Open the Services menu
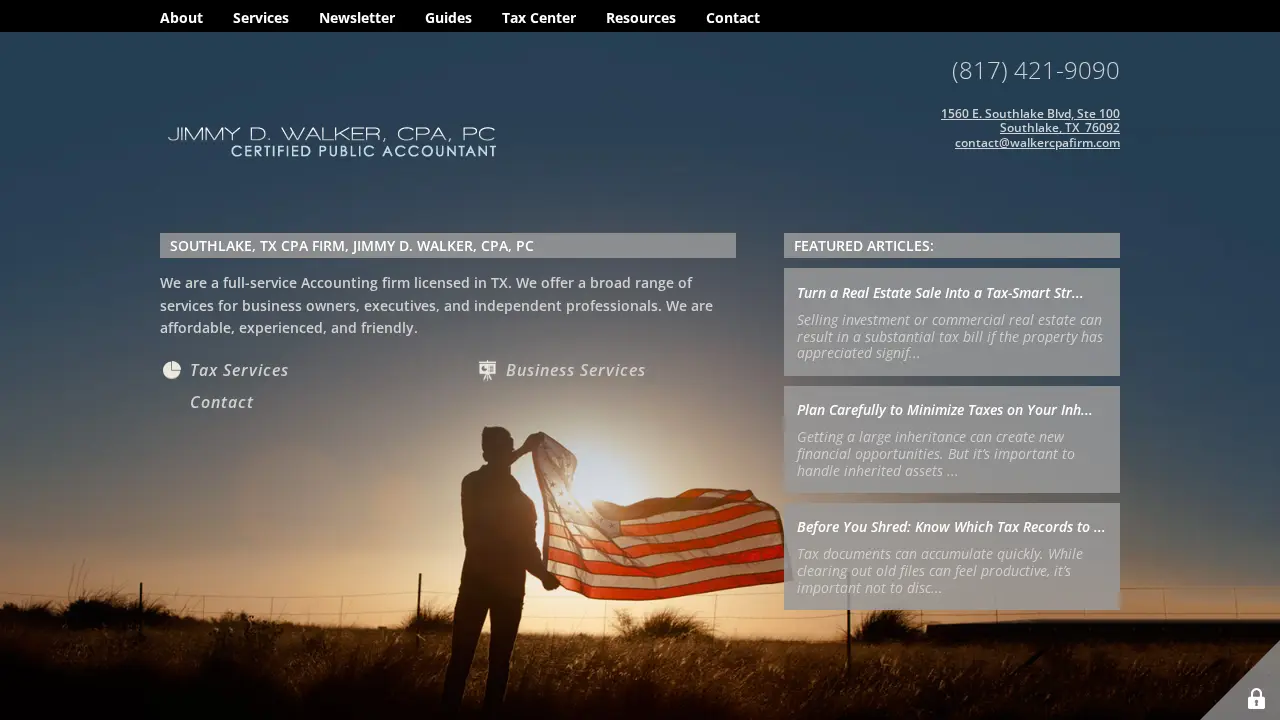Screen dimensions: 1280x720 (x=261, y=18)
